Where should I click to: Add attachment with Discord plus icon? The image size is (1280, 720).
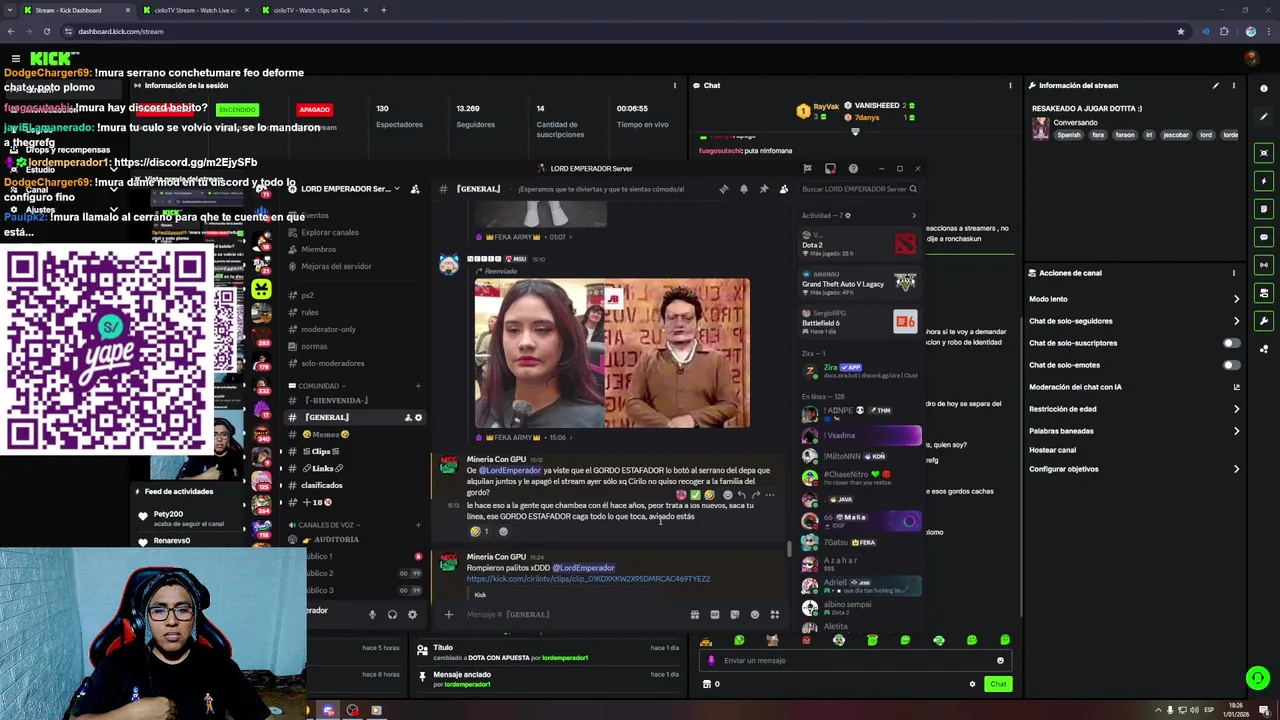(x=449, y=615)
